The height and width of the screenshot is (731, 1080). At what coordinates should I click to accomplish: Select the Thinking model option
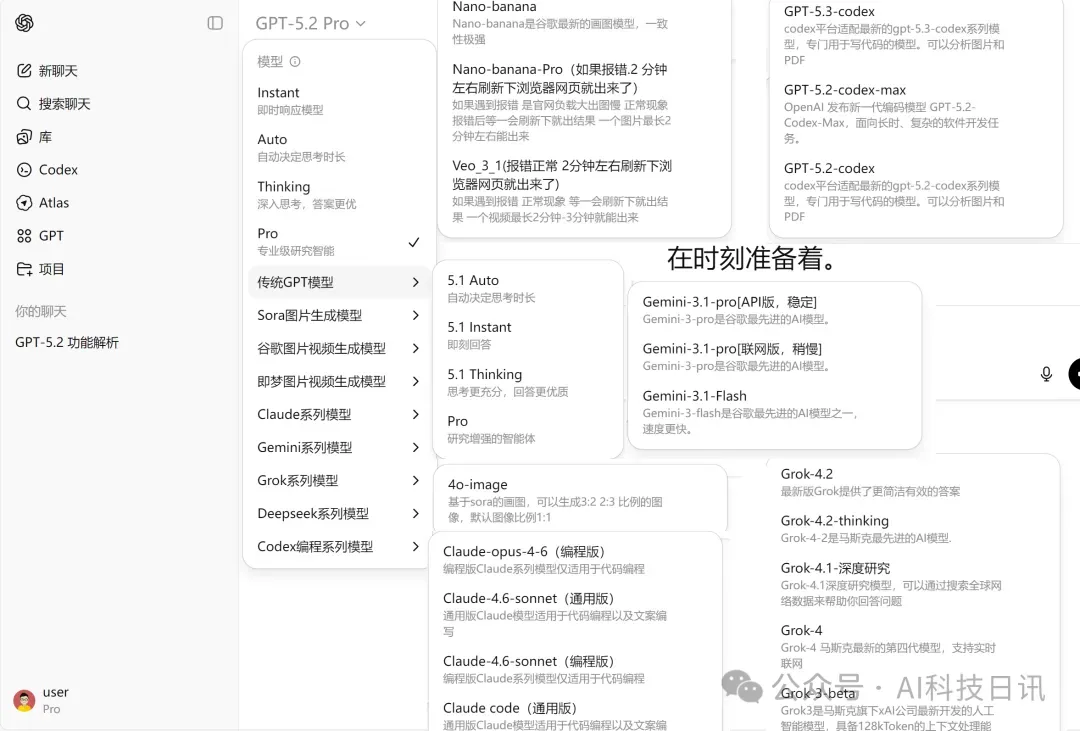point(338,194)
